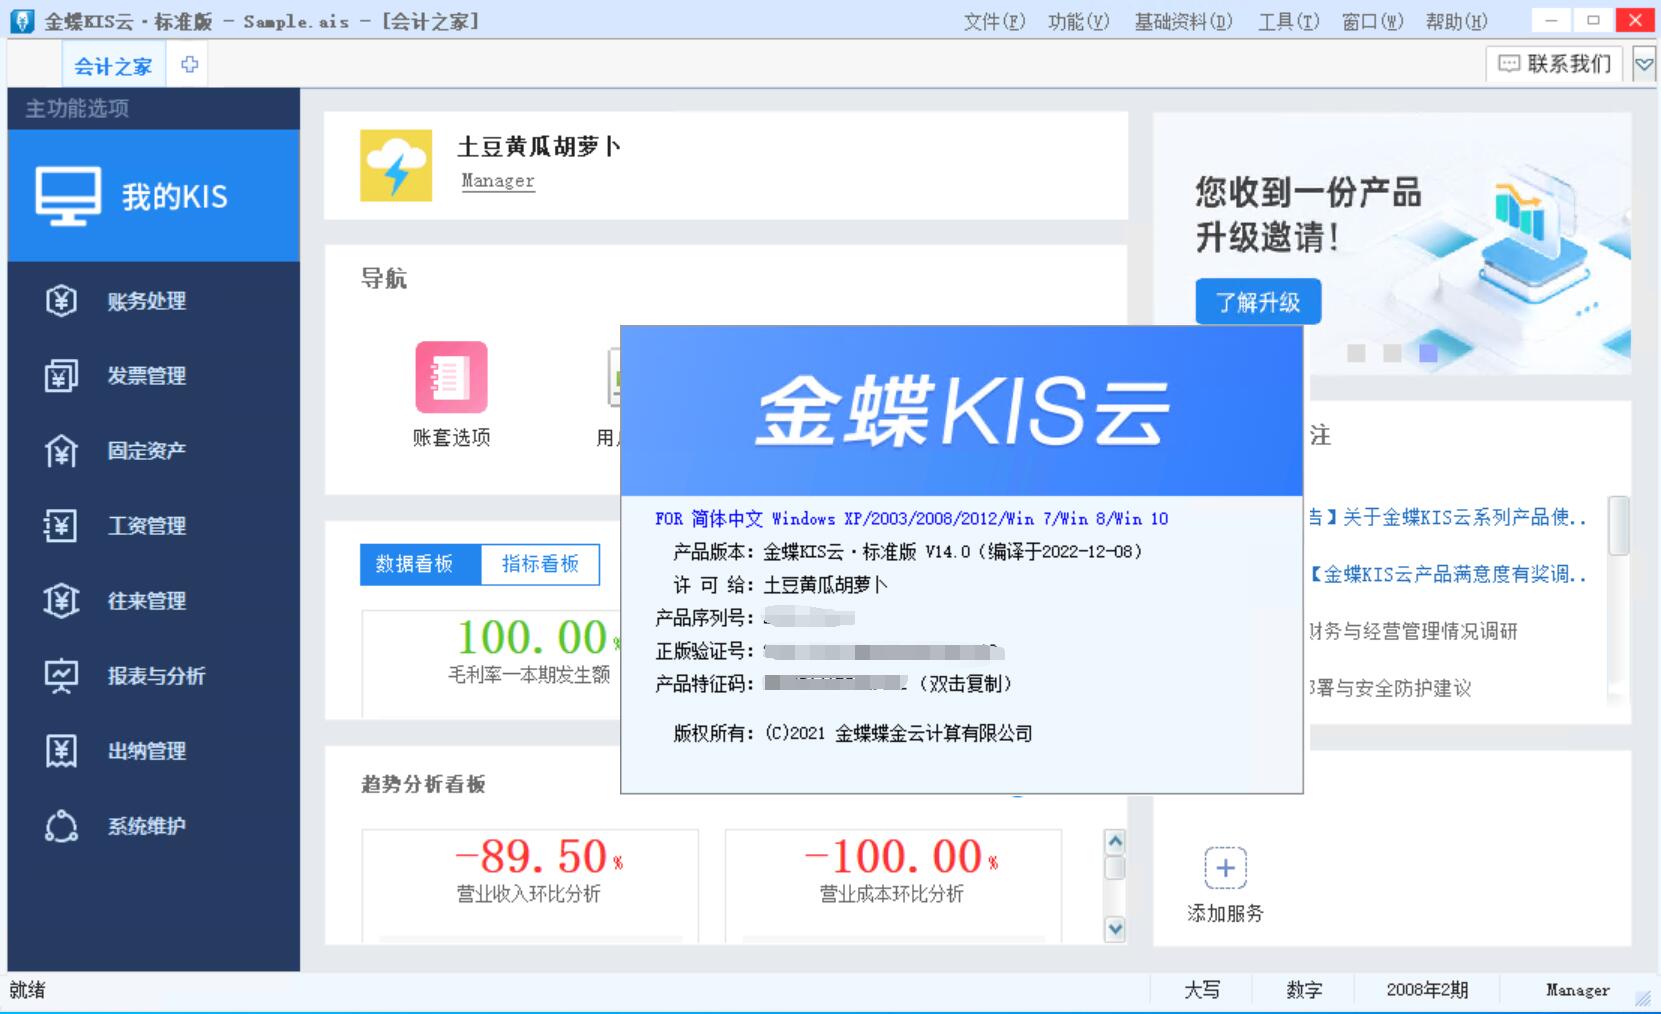The height and width of the screenshot is (1014, 1661).
Task: Click the 许可给 土豆黄瓜胡萝卜 line
Action: pyautogui.click(x=780, y=584)
